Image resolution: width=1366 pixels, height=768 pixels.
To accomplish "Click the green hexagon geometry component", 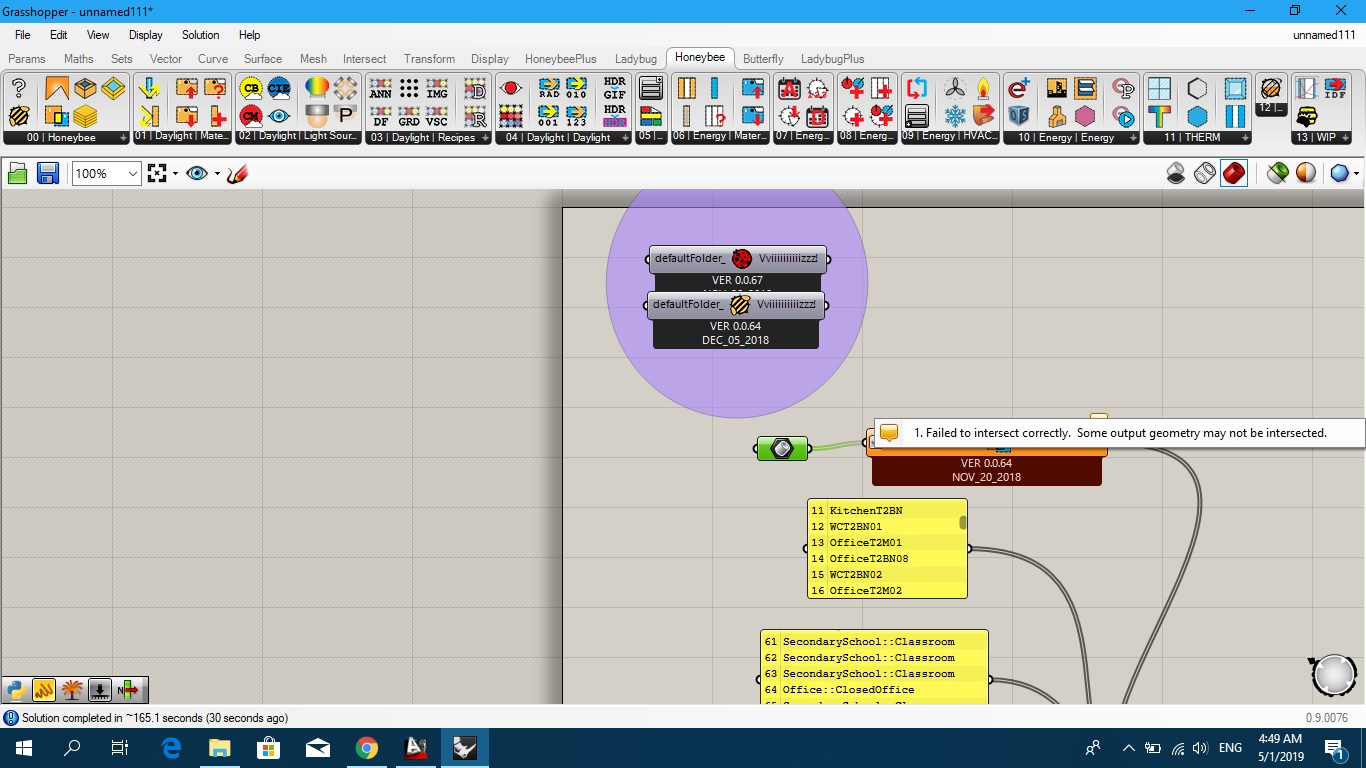I will tap(783, 449).
